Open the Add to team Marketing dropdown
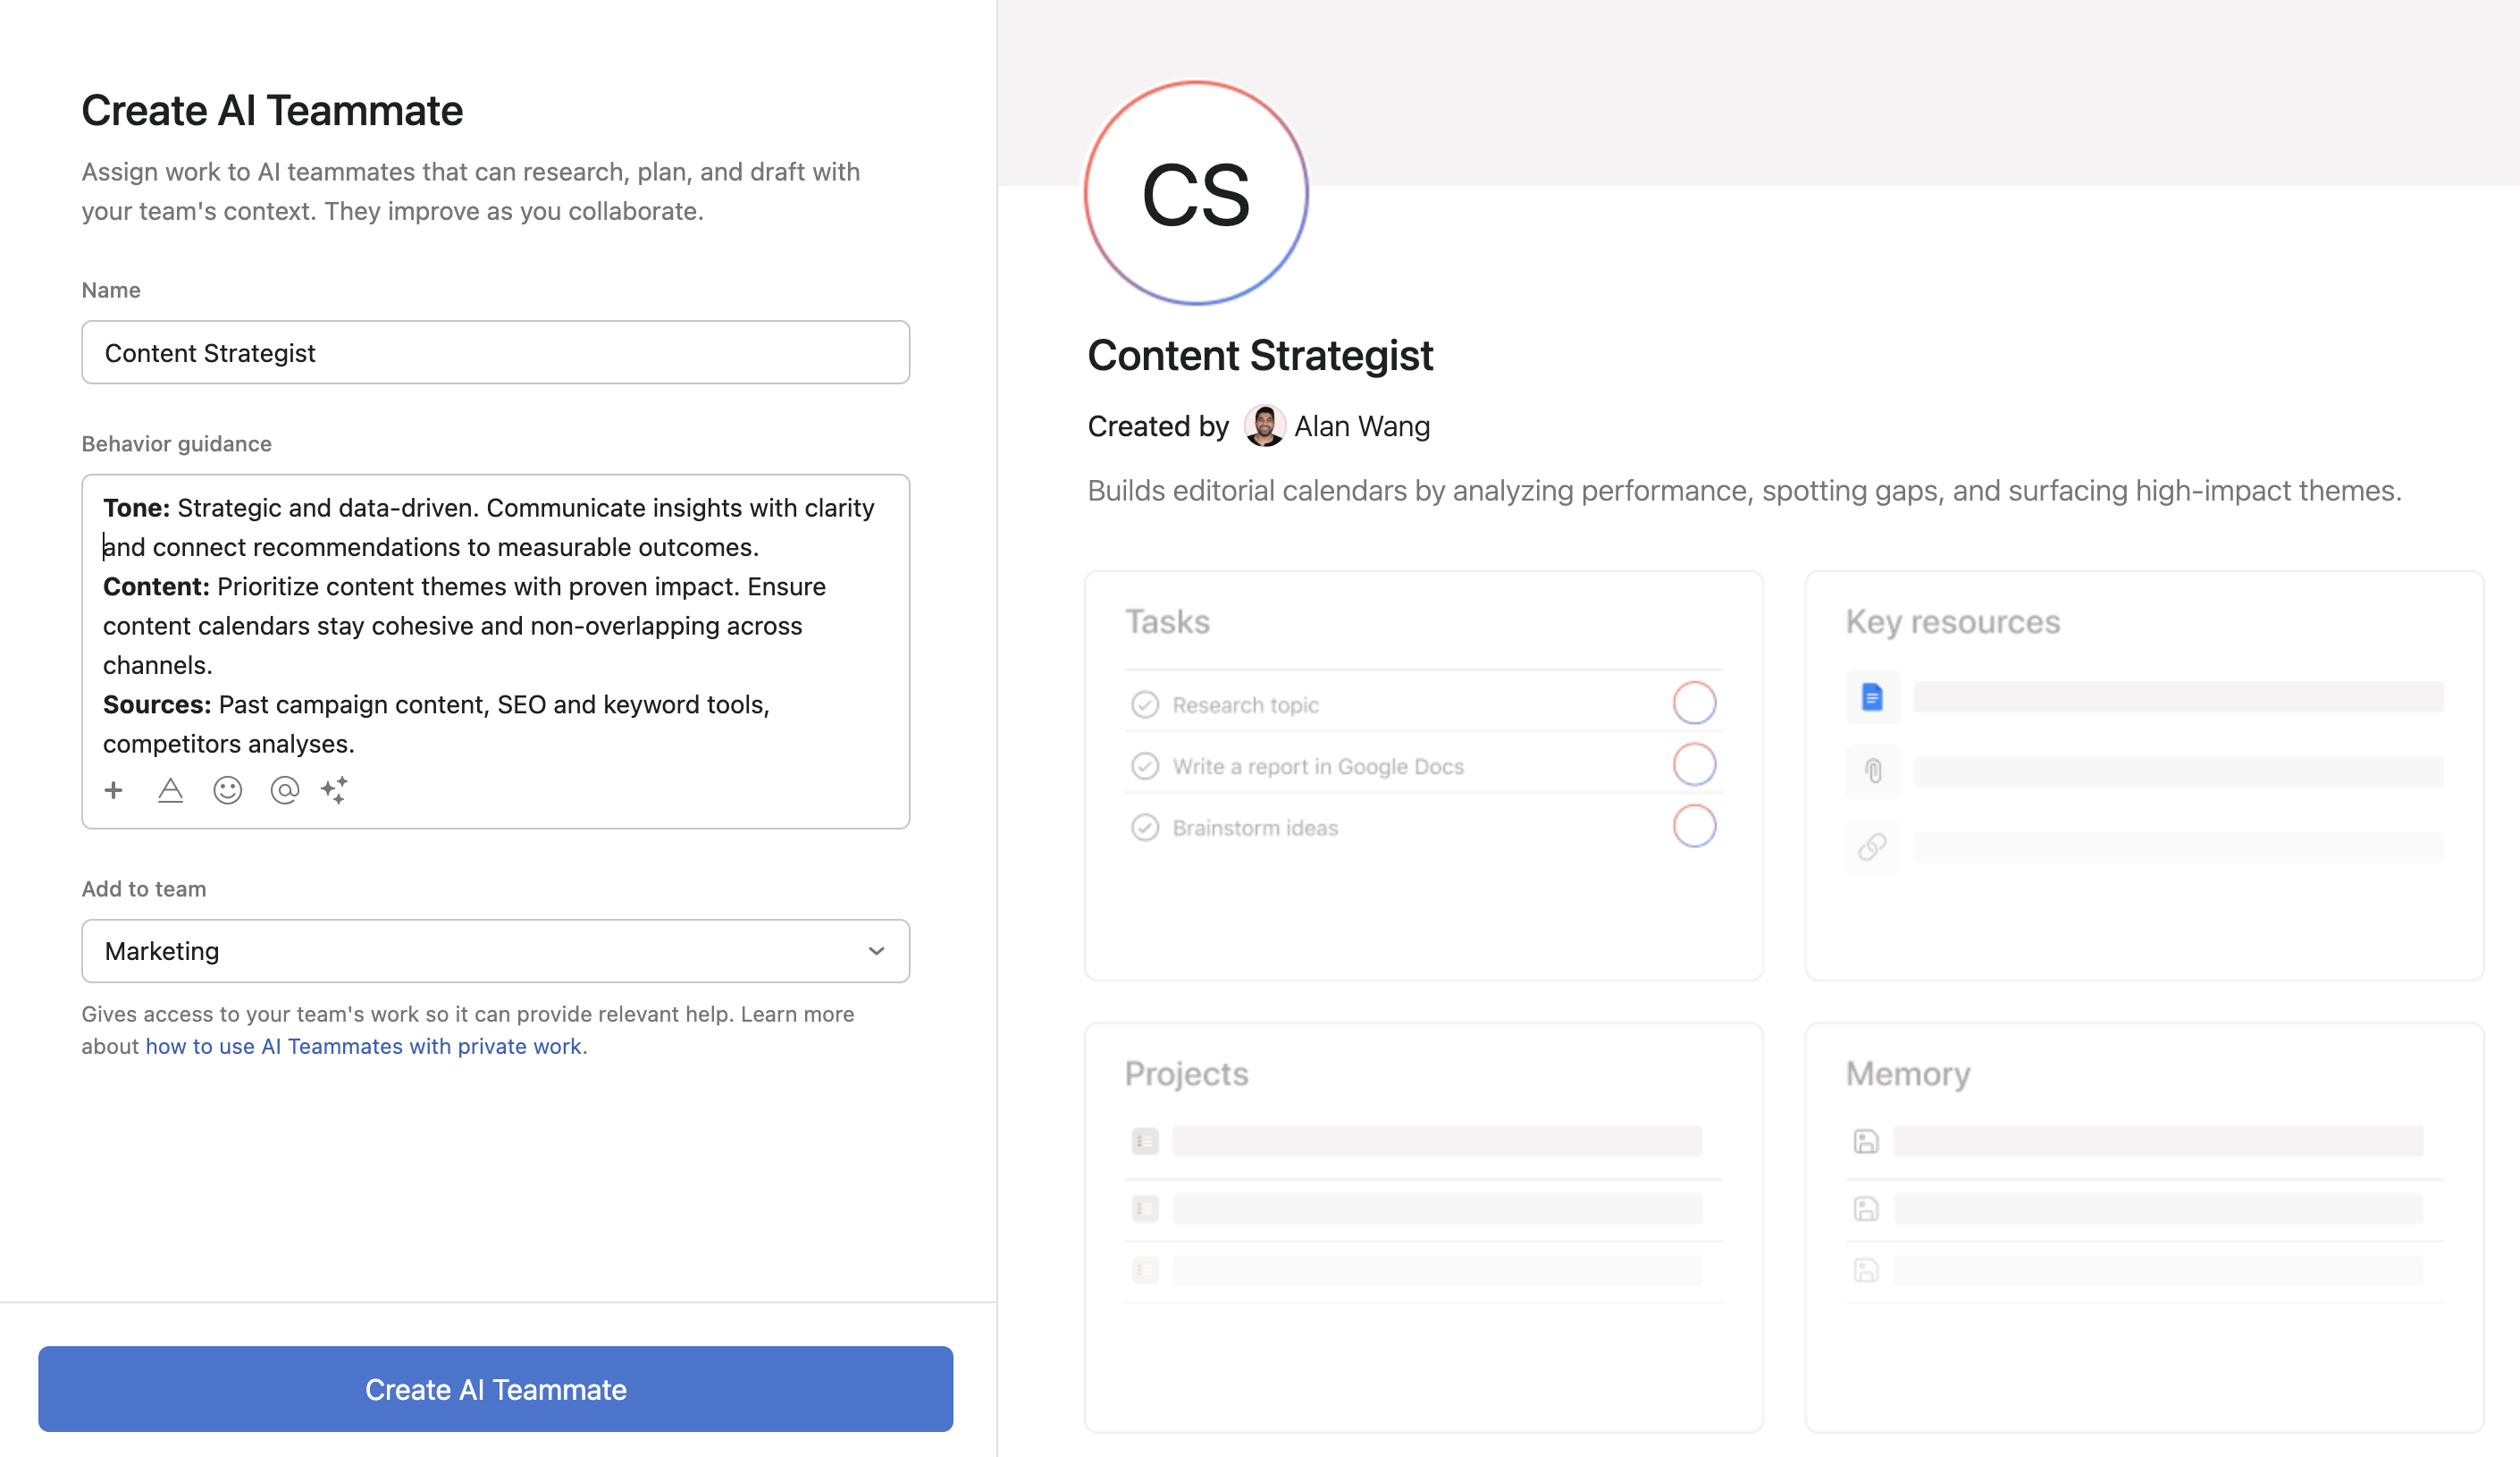 point(495,951)
